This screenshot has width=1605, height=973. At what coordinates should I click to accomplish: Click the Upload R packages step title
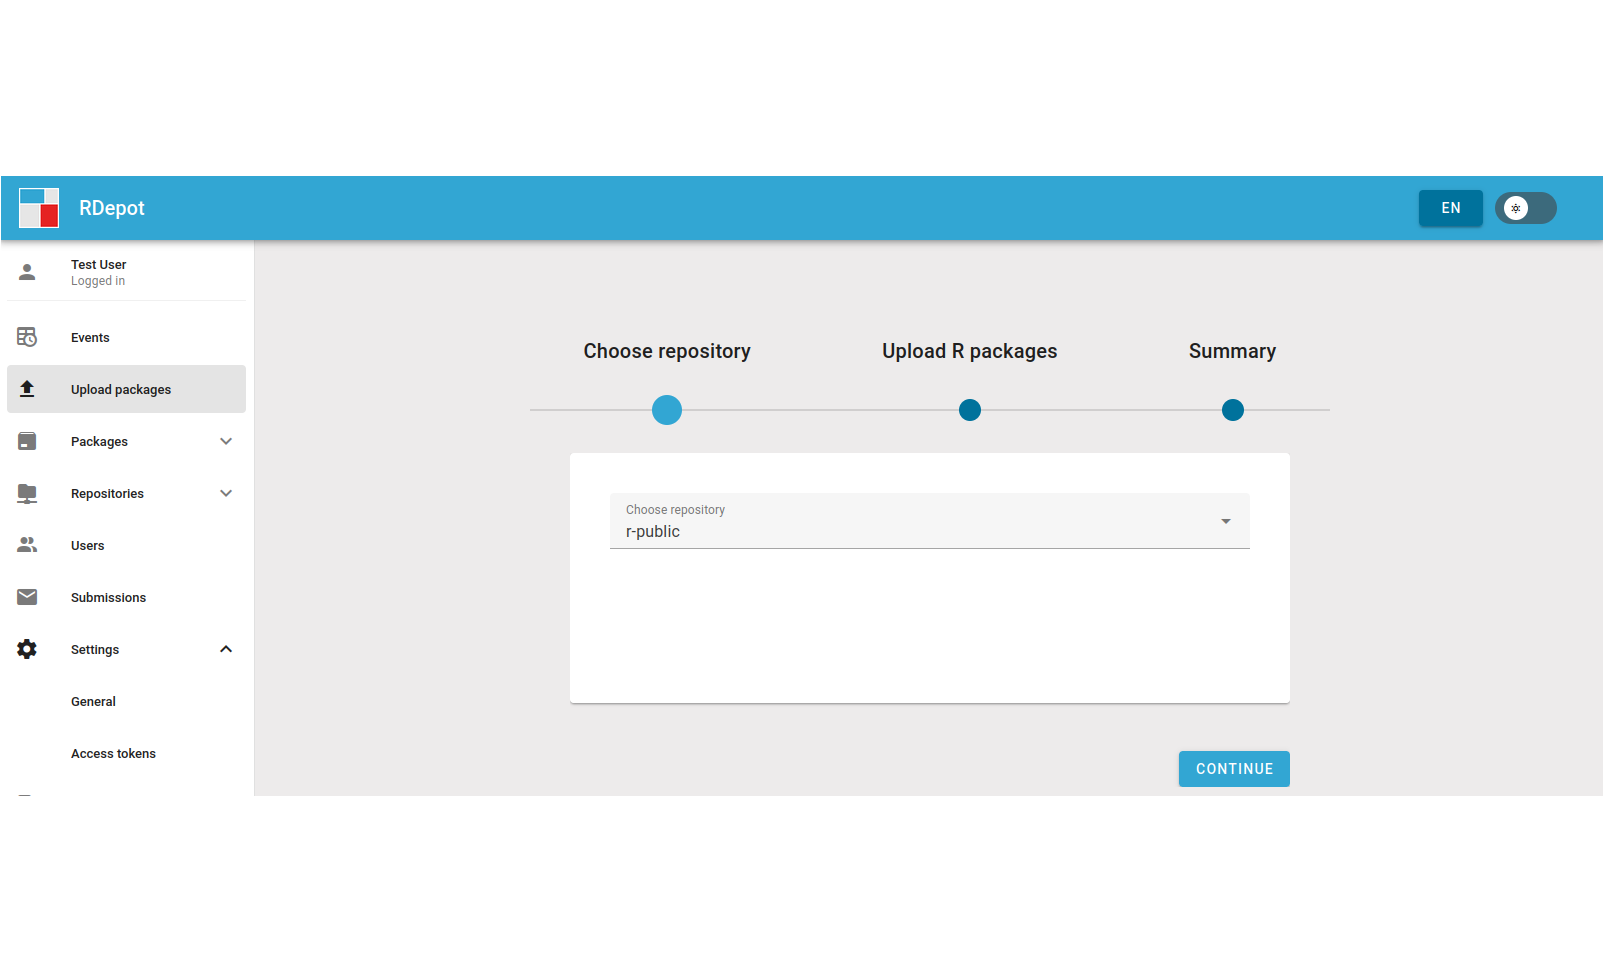point(970,351)
